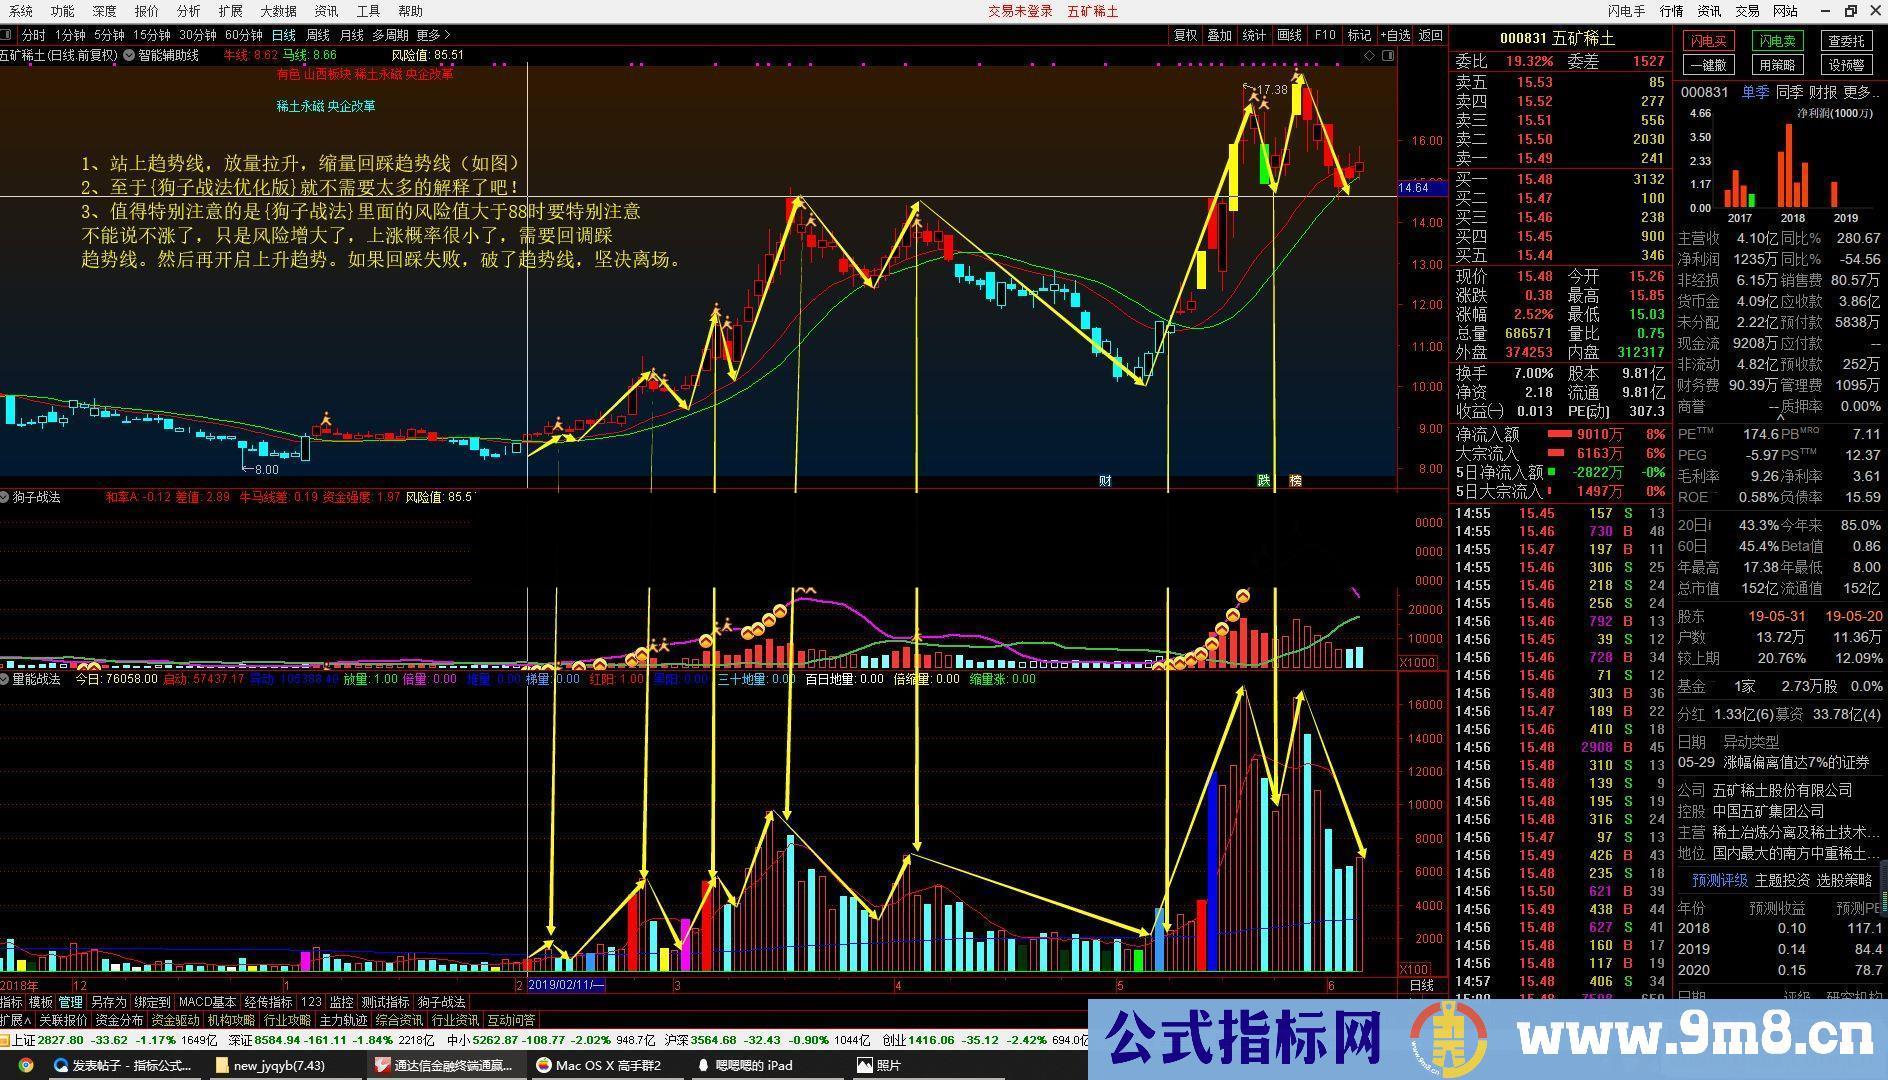The height and width of the screenshot is (1080, 1888).
Task: Open the 功能 menu
Action: [x=62, y=11]
